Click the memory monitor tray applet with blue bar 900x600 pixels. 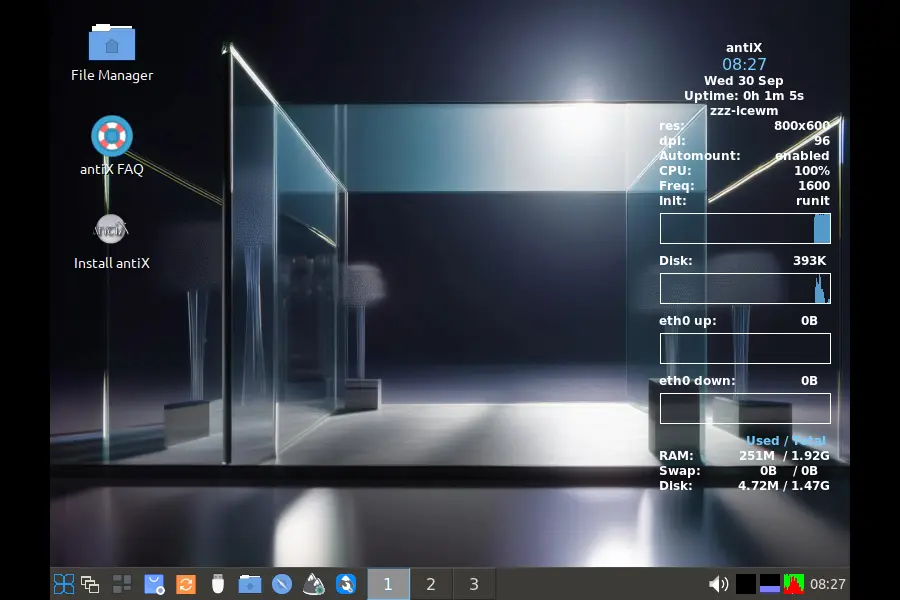(770, 584)
